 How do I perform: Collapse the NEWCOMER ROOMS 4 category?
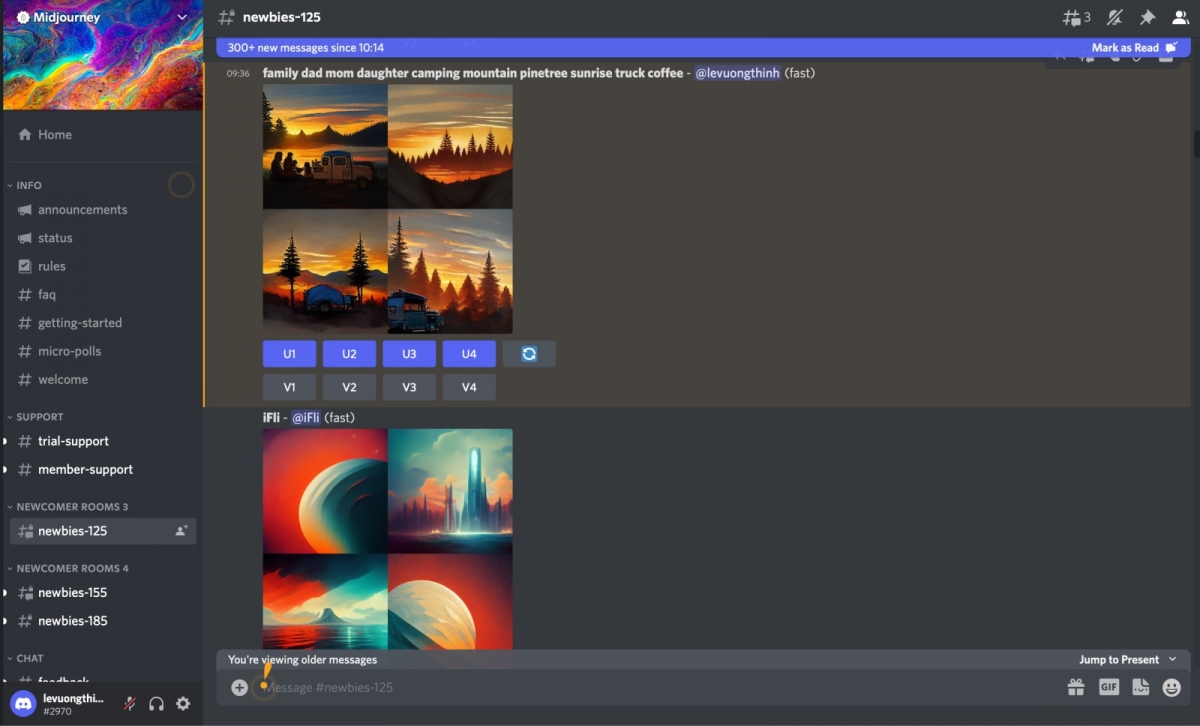pyautogui.click(x=68, y=569)
